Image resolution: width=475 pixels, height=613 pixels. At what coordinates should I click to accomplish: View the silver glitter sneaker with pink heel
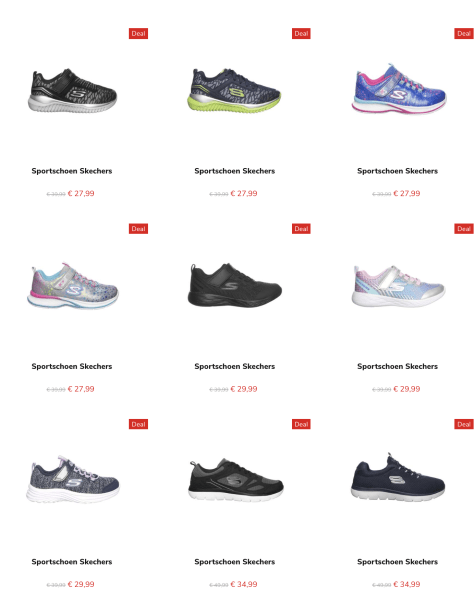pyautogui.click(x=73, y=286)
